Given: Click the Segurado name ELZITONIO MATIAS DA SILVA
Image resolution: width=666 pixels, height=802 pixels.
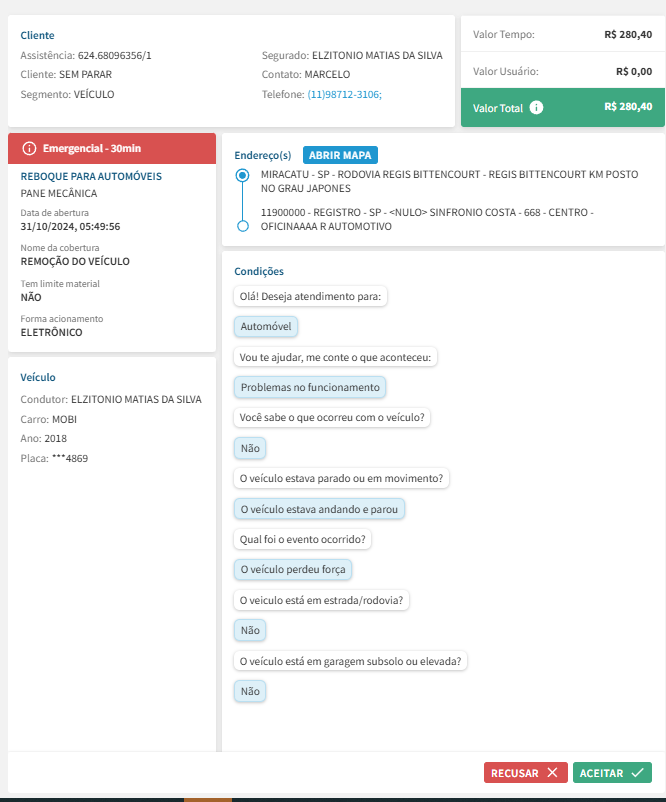Looking at the screenshot, I should point(378,55).
